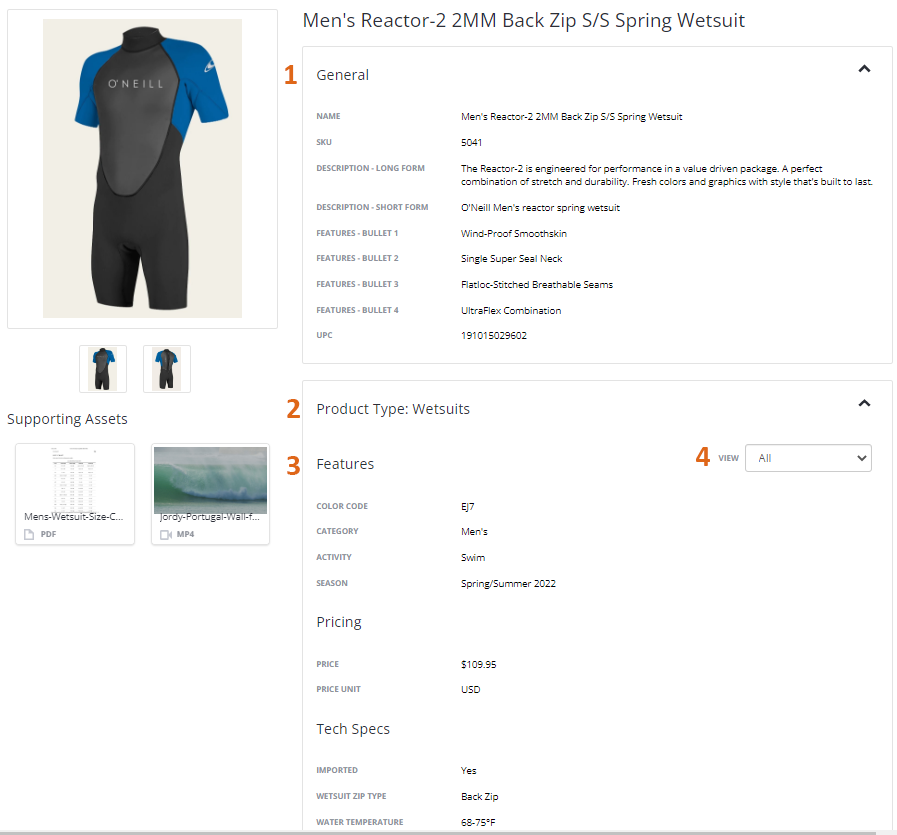Click the short description O'Neill Men's reactor spring wetsuit
897x835 pixels.
tap(540, 208)
